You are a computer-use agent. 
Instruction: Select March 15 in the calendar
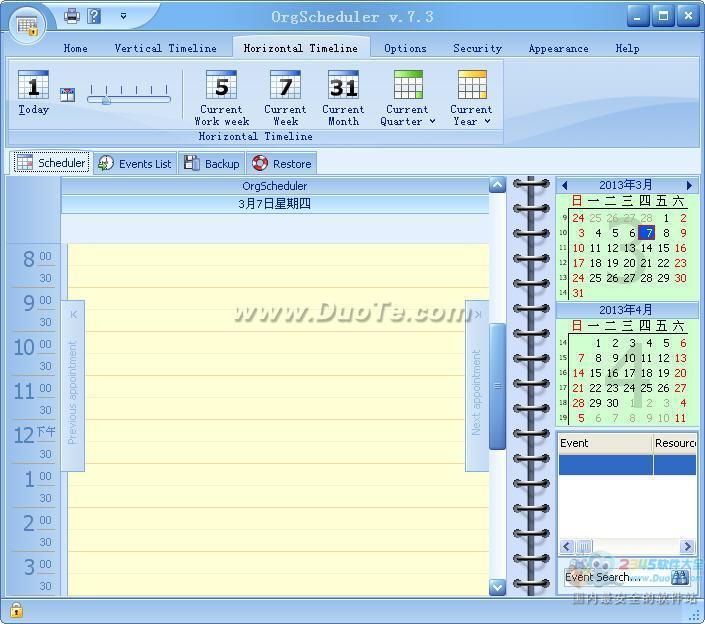click(664, 248)
